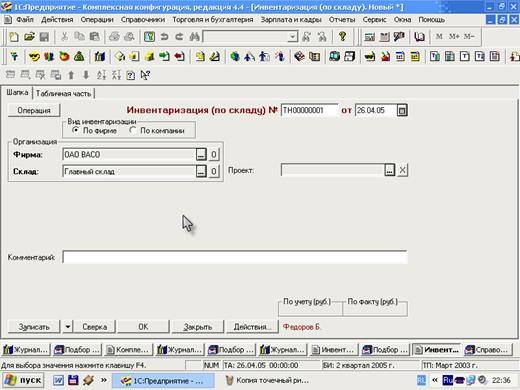Viewport: 520px width, 390px height.
Task: Click the Закрыть button
Action: 198,327
